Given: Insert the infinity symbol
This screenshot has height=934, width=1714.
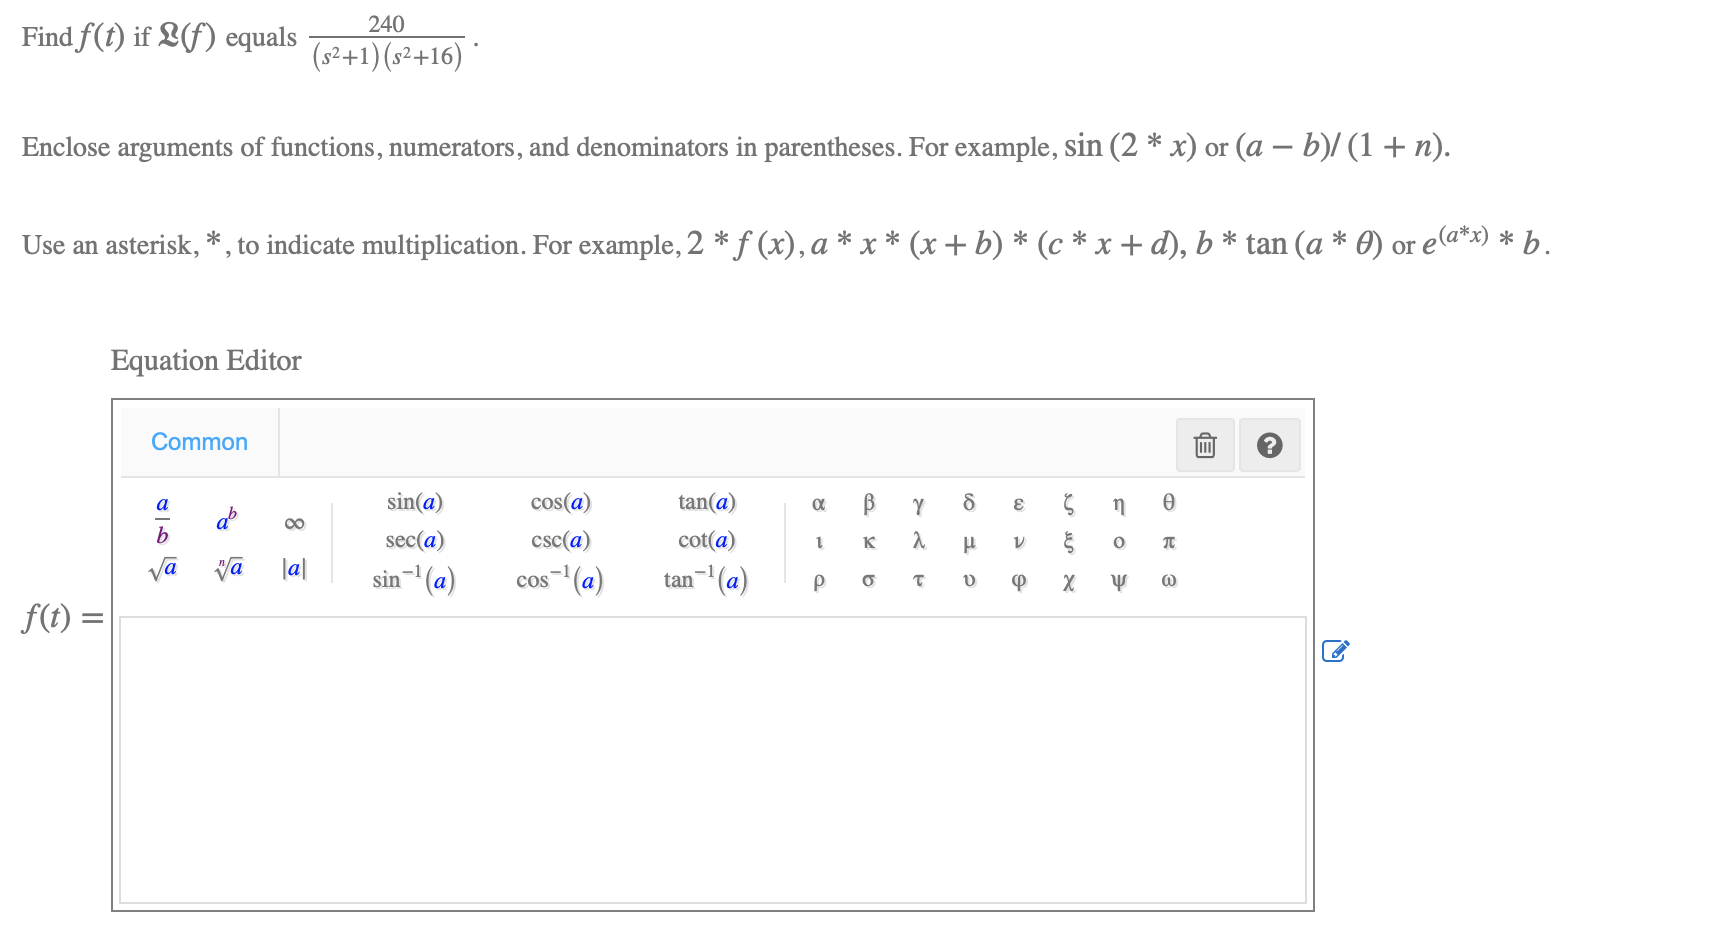Looking at the screenshot, I should coord(293,522).
